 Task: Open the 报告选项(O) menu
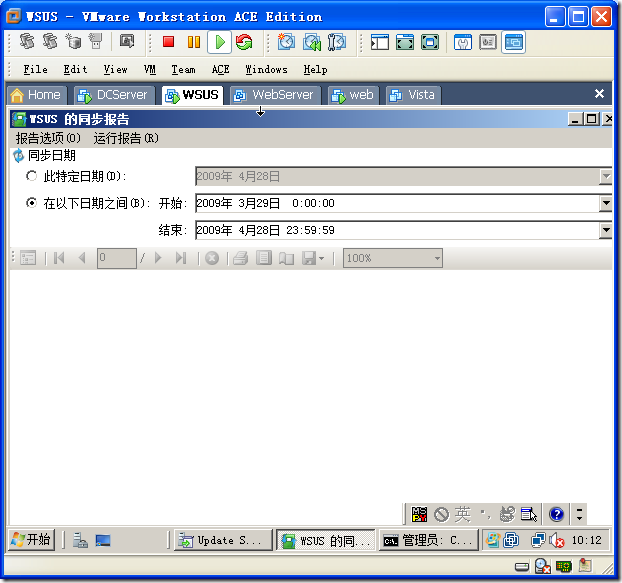point(48,138)
